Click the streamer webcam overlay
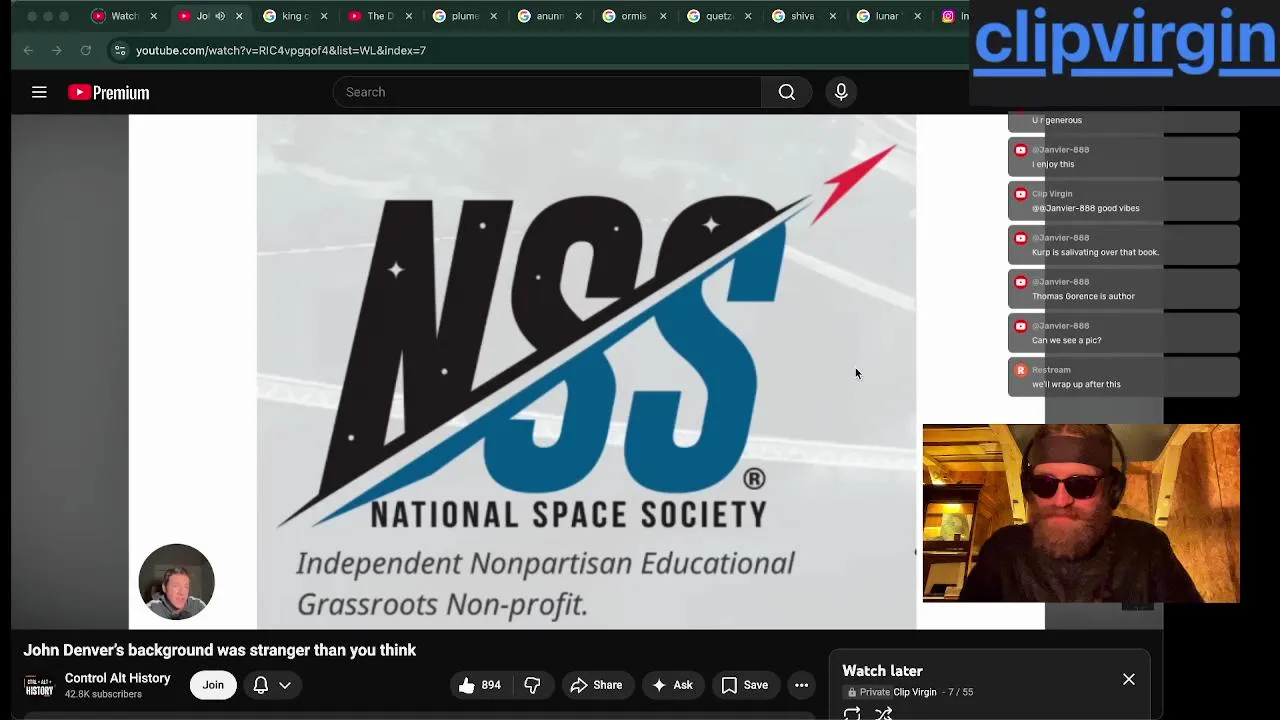 (1081, 513)
